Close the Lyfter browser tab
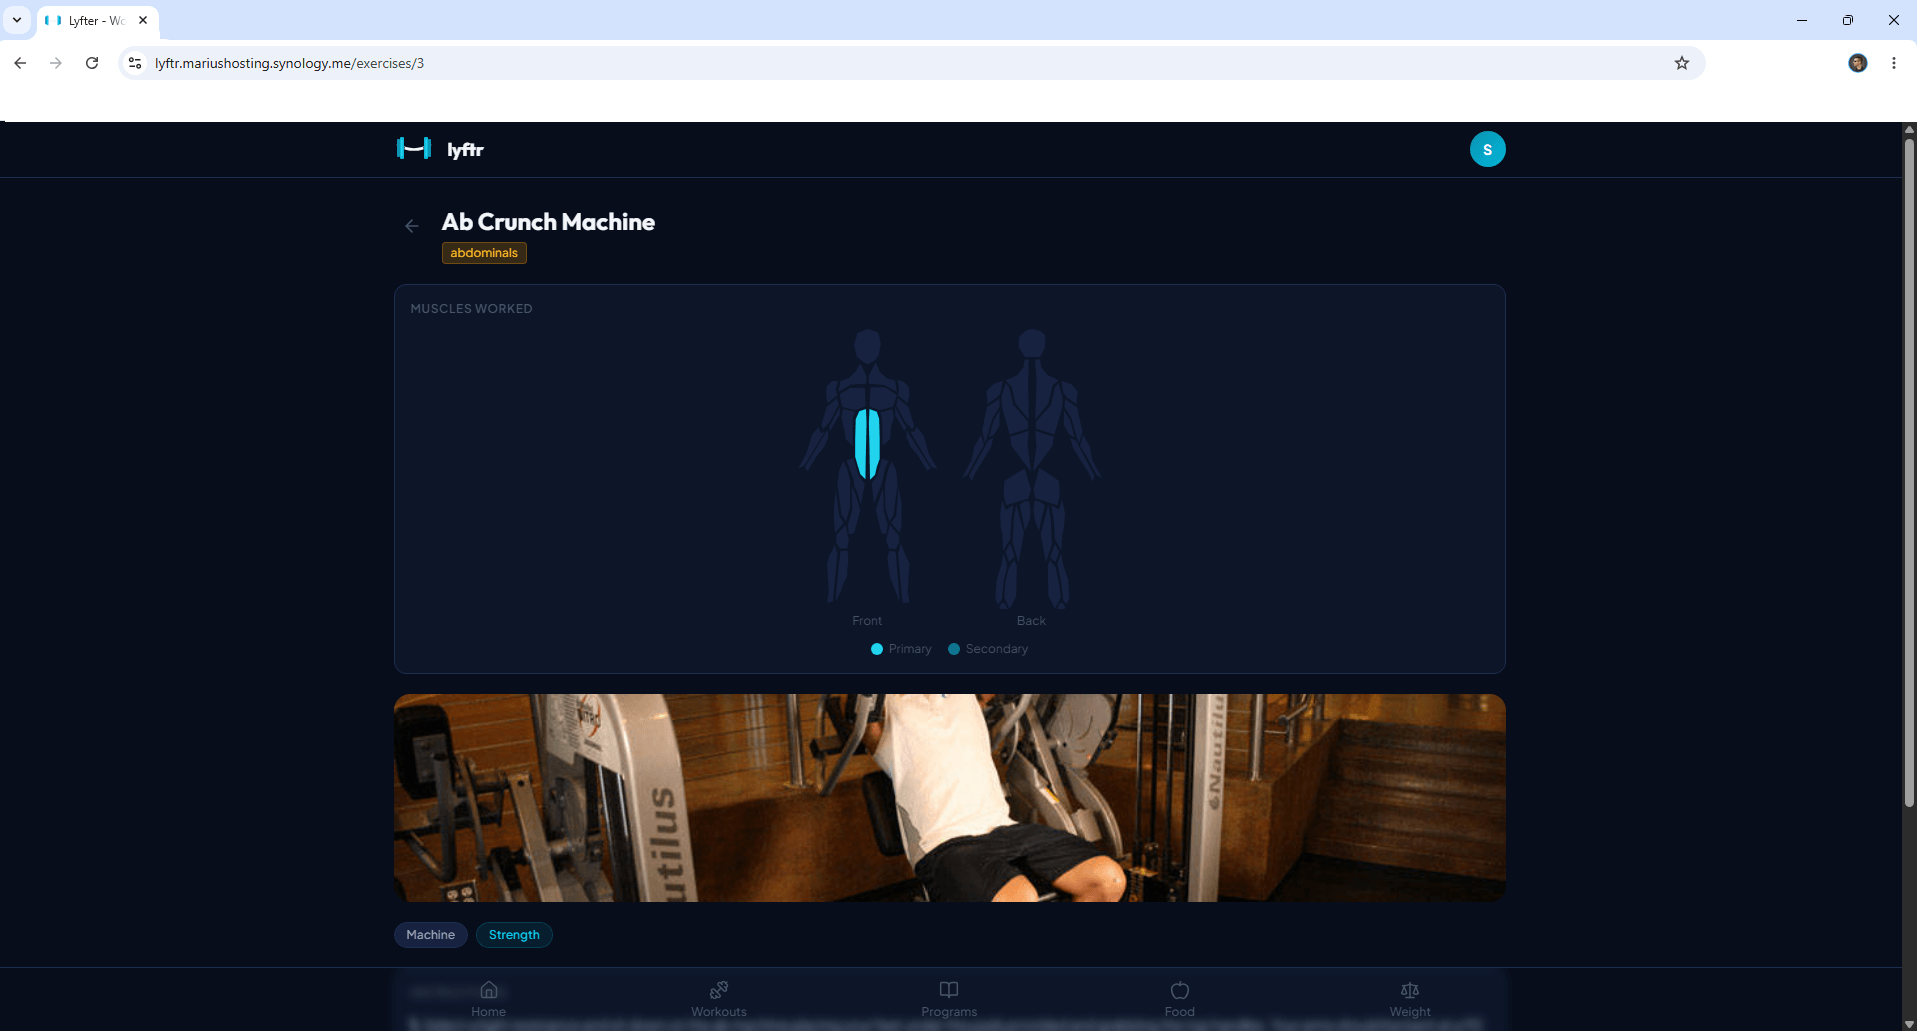The width and height of the screenshot is (1917, 1031). (143, 20)
